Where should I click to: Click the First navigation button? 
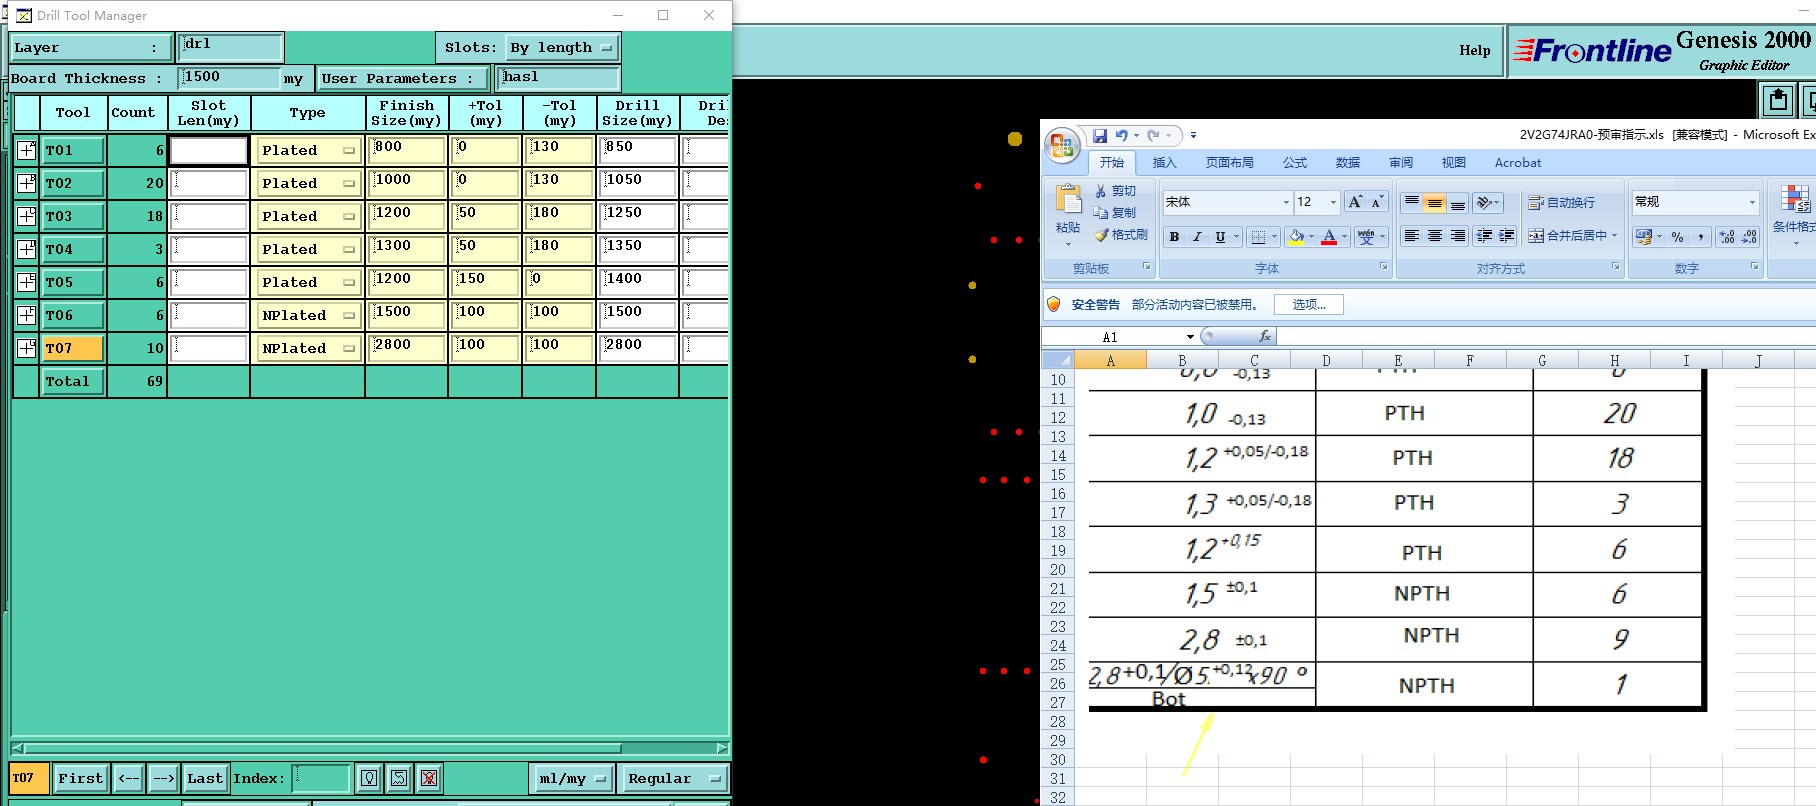point(80,778)
